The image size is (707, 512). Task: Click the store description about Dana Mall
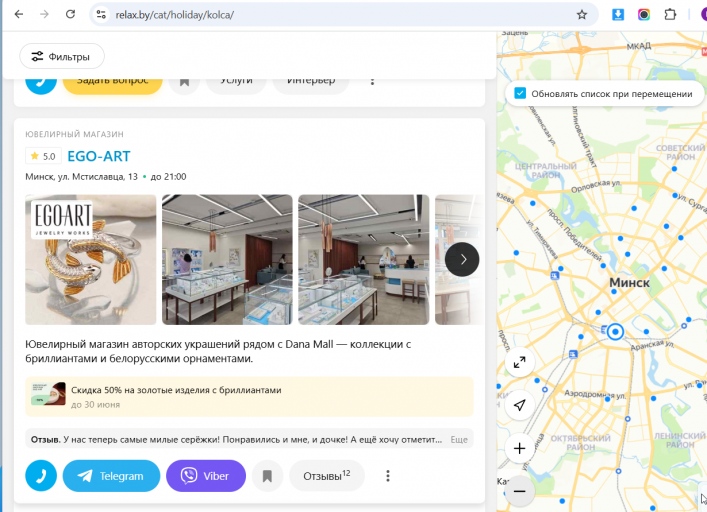[218, 351]
